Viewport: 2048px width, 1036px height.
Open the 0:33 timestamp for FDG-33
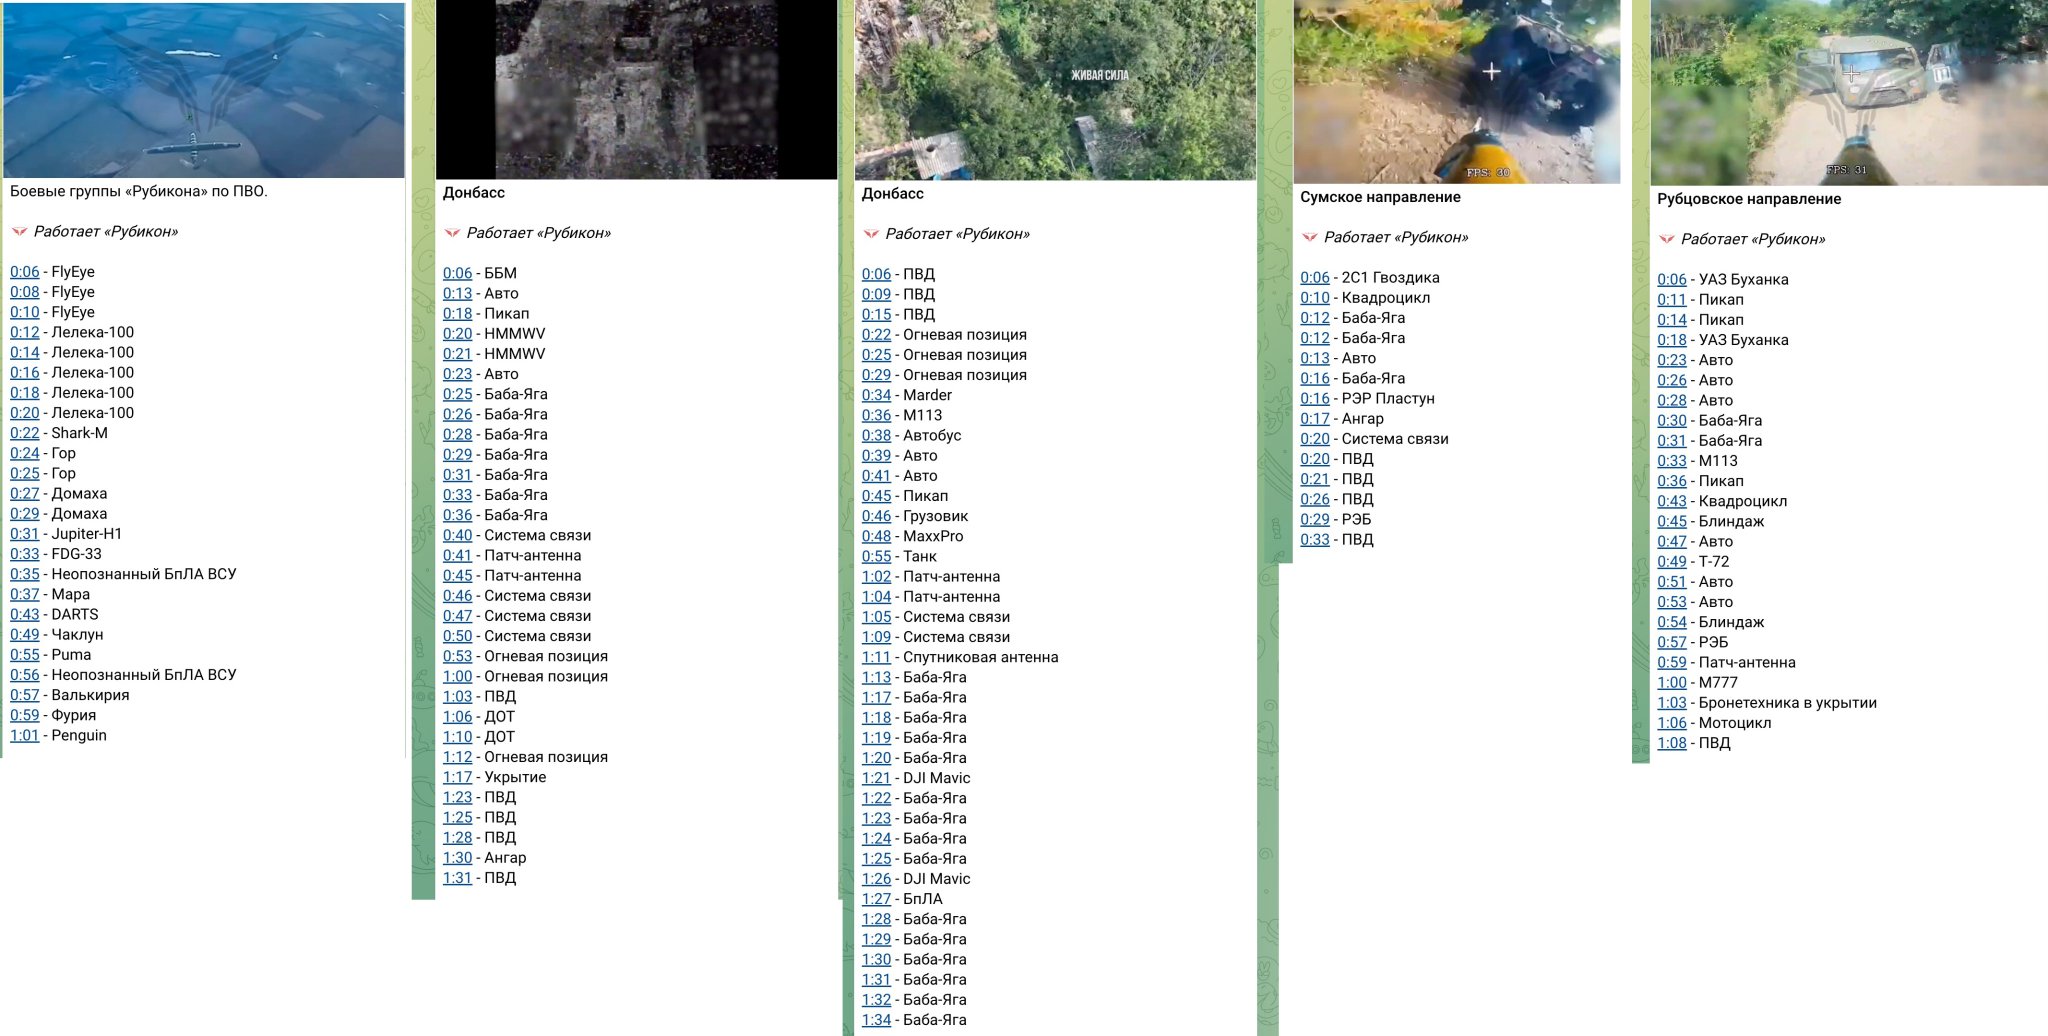tap(25, 554)
